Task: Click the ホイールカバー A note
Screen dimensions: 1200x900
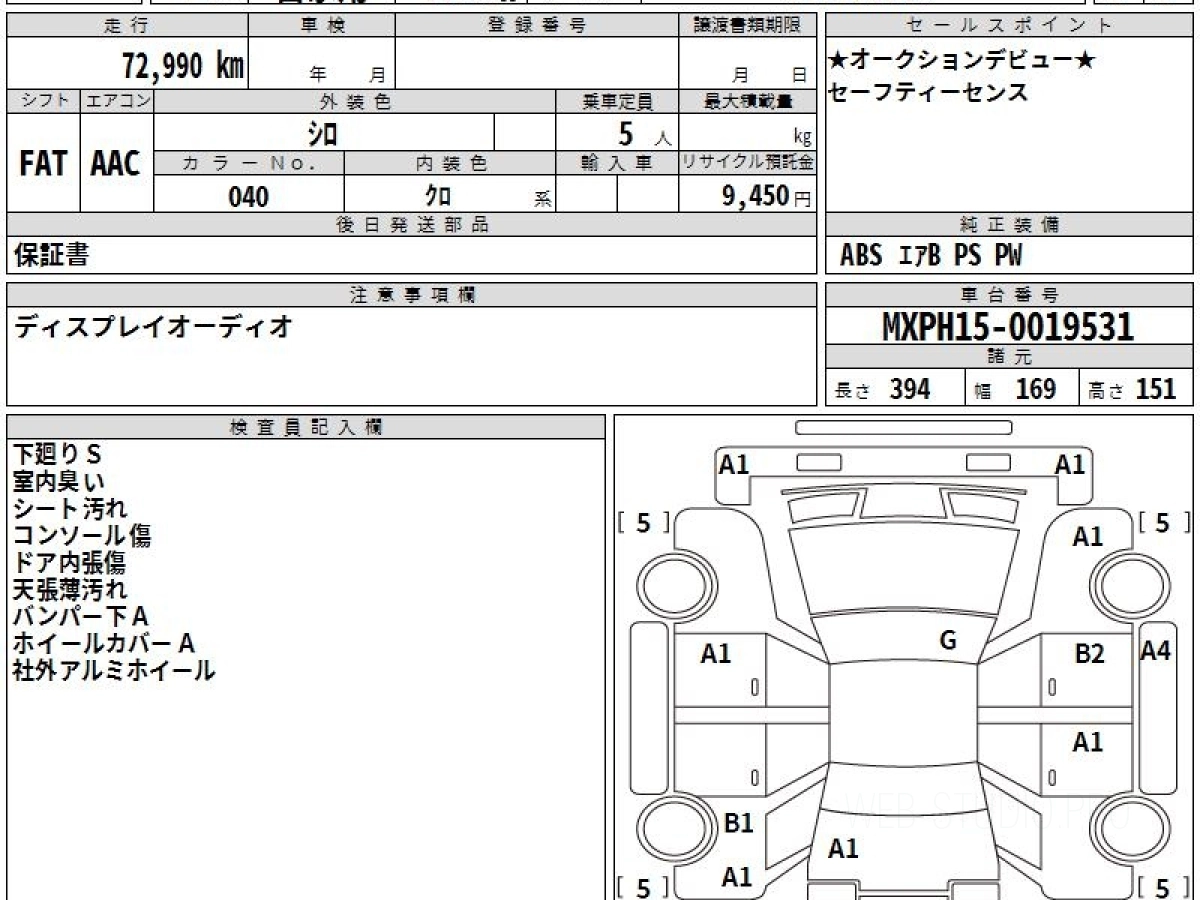Action: (x=103, y=643)
